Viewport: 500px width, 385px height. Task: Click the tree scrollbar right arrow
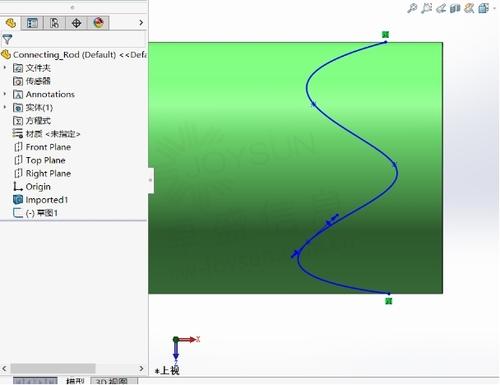(141, 369)
